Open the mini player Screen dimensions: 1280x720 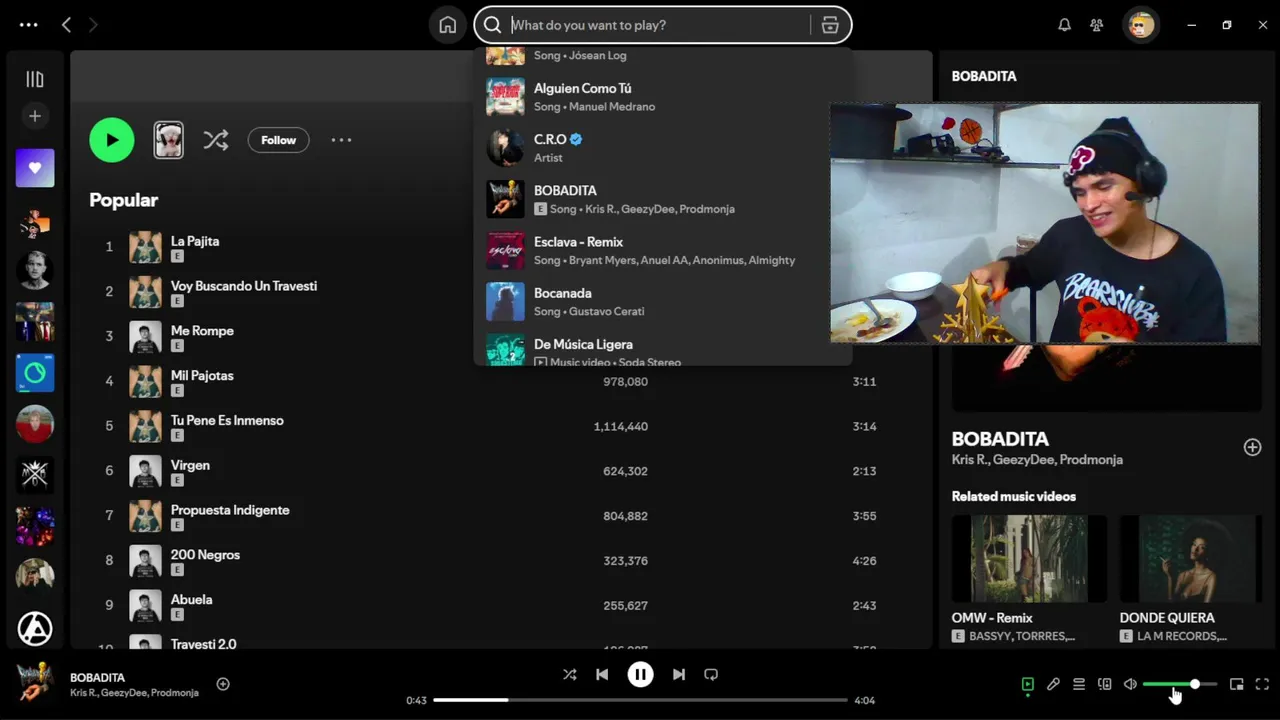pos(1236,684)
